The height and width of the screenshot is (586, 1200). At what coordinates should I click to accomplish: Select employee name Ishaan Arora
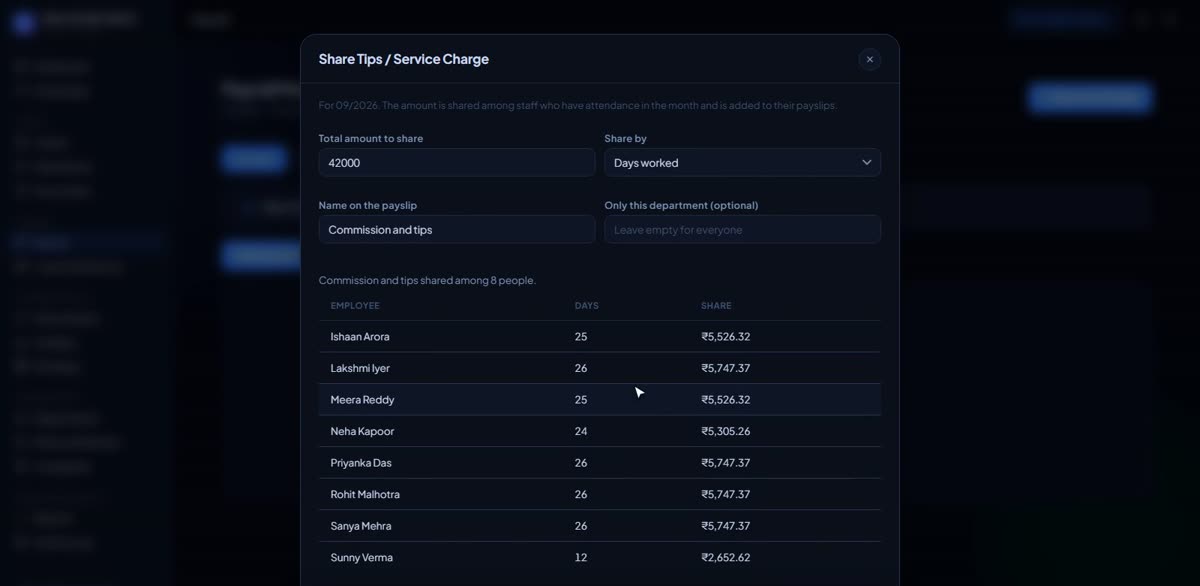(360, 337)
